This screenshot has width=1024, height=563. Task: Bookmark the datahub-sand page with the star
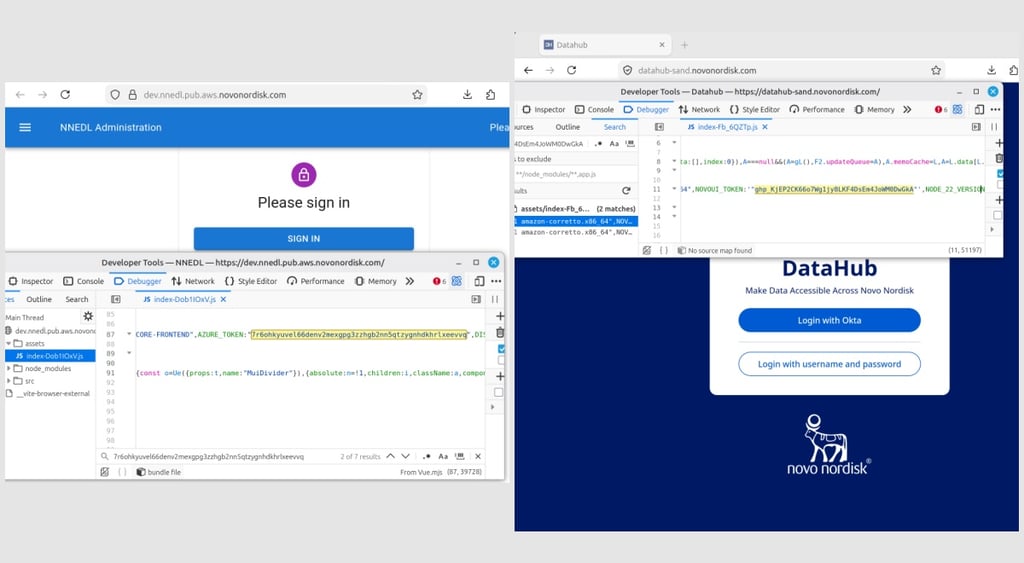click(936, 70)
